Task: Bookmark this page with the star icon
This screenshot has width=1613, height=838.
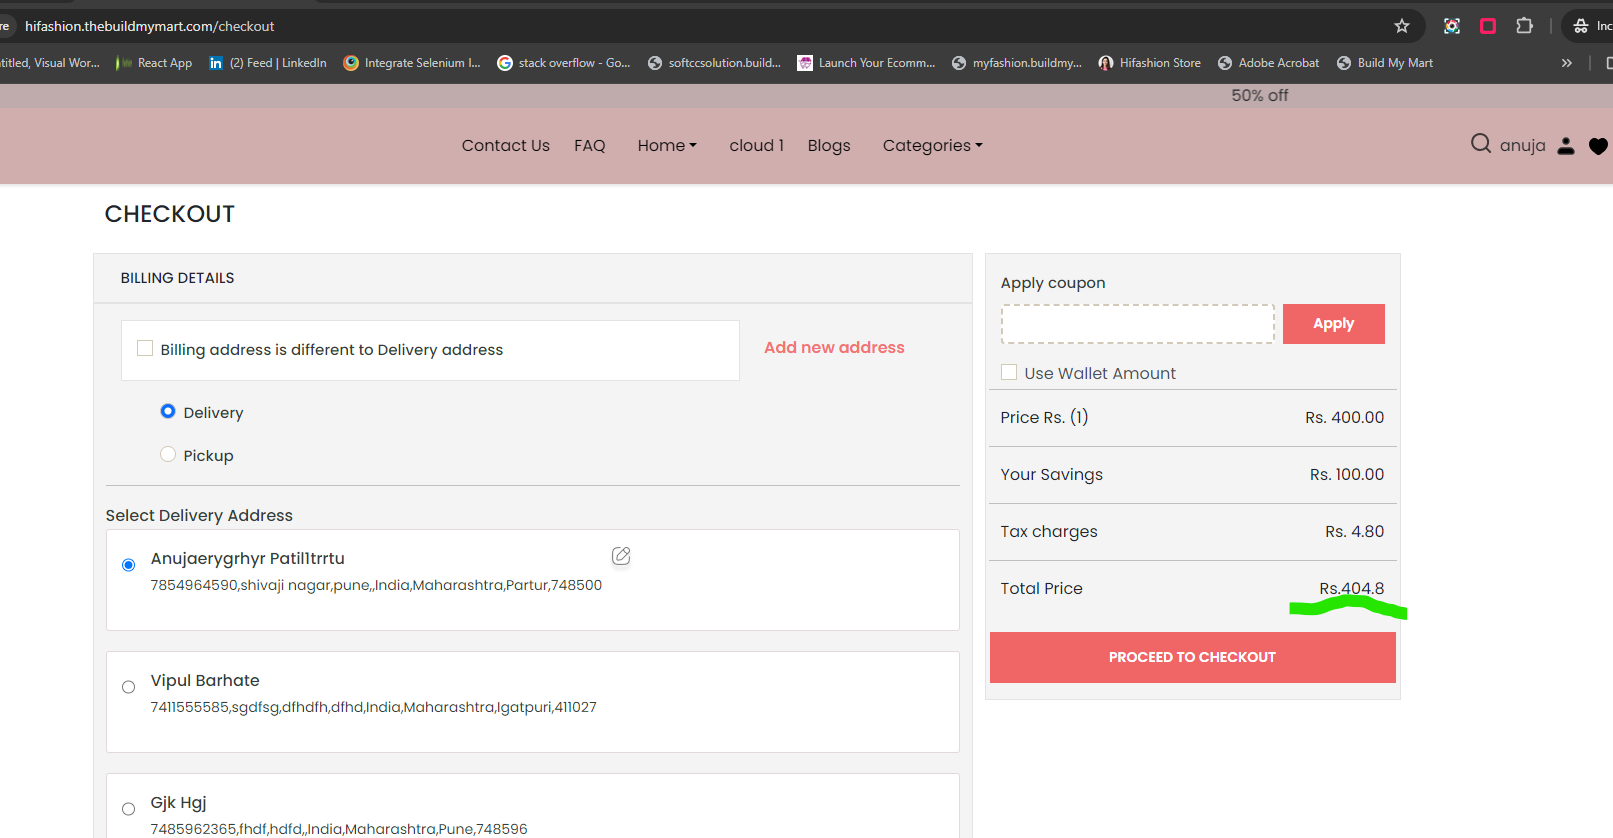Action: coord(1402,26)
